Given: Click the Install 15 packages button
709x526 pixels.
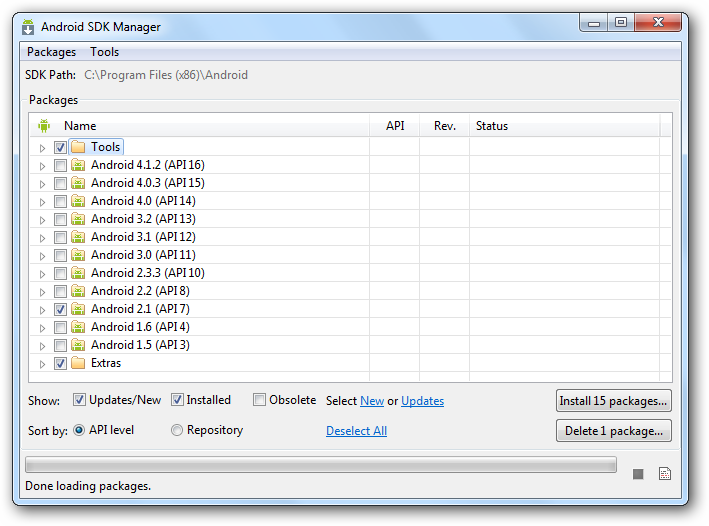Looking at the screenshot, I should (x=614, y=401).
